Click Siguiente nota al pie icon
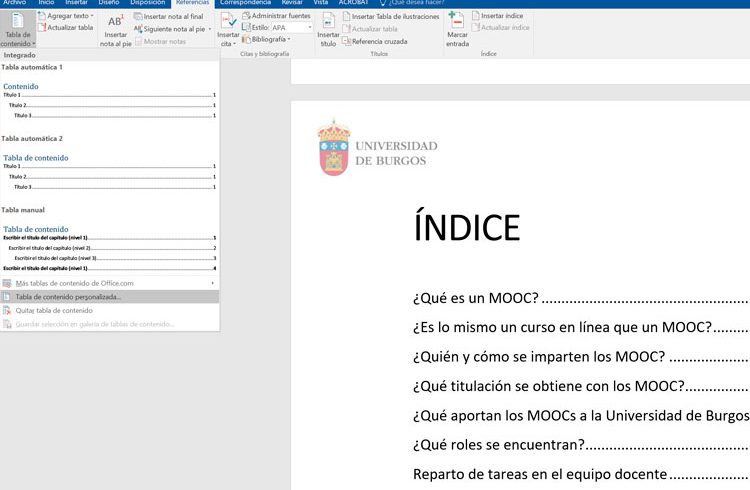Screen dimensions: 750x490 [138, 29]
